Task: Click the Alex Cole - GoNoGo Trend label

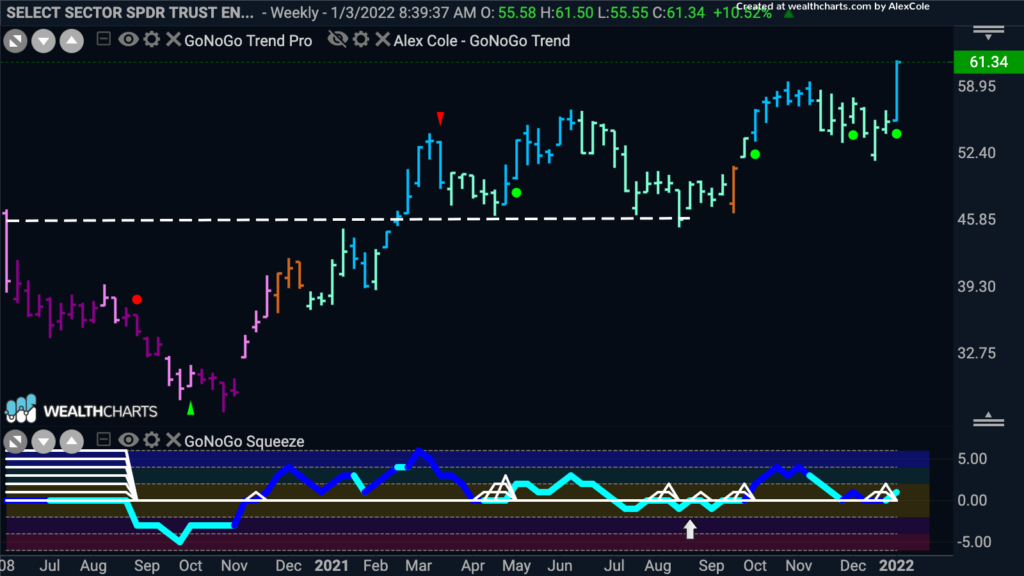Action: pyautogui.click(x=482, y=40)
